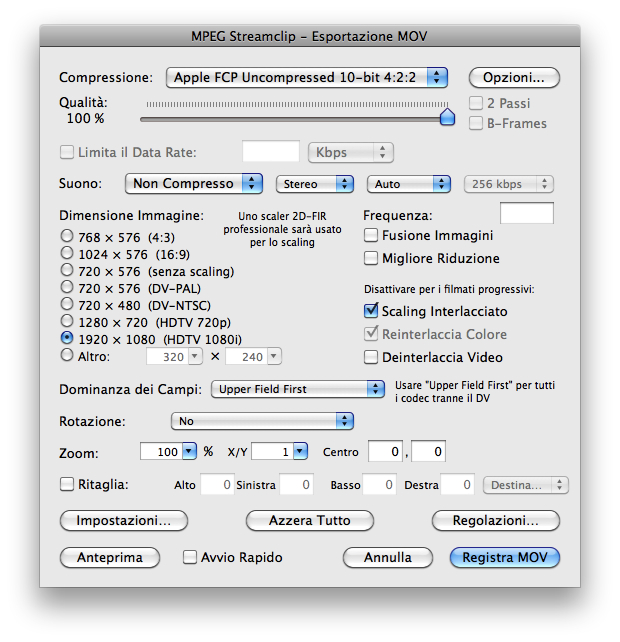Select 720 × 576 senza scaling option
The image size is (620, 642).
click(67, 270)
